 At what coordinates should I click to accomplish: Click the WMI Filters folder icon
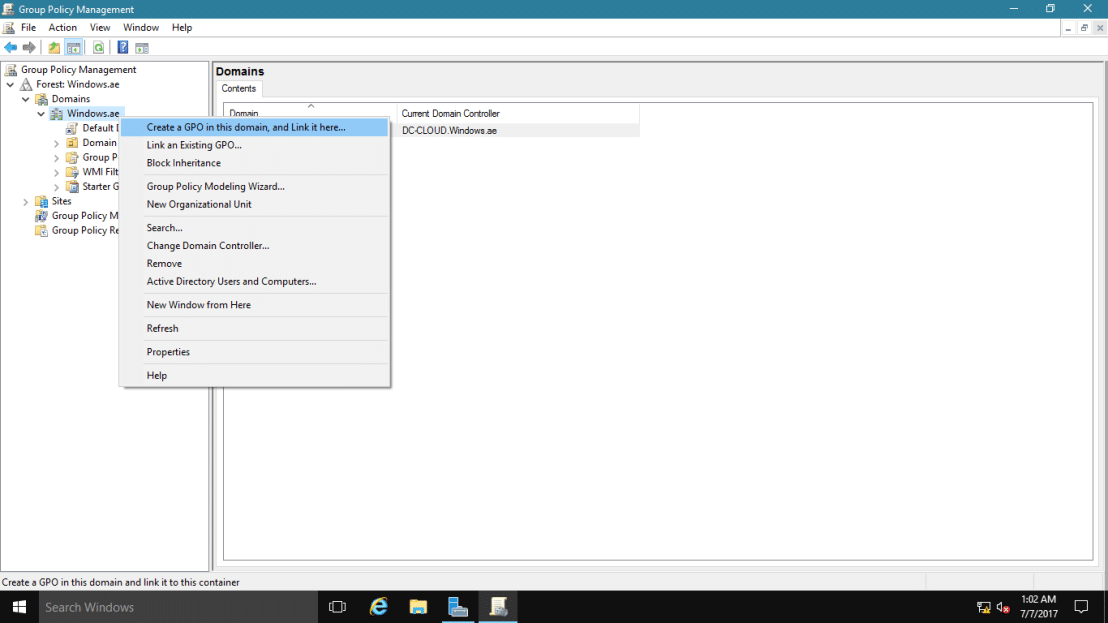(x=72, y=172)
